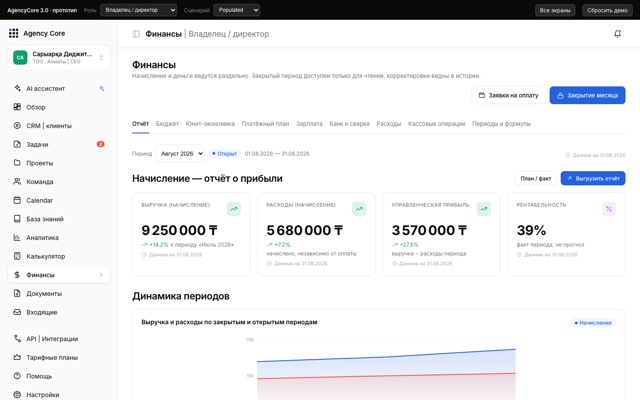Click the 39% Рентабельность value
Screen dimensions: 640x400
(531, 230)
